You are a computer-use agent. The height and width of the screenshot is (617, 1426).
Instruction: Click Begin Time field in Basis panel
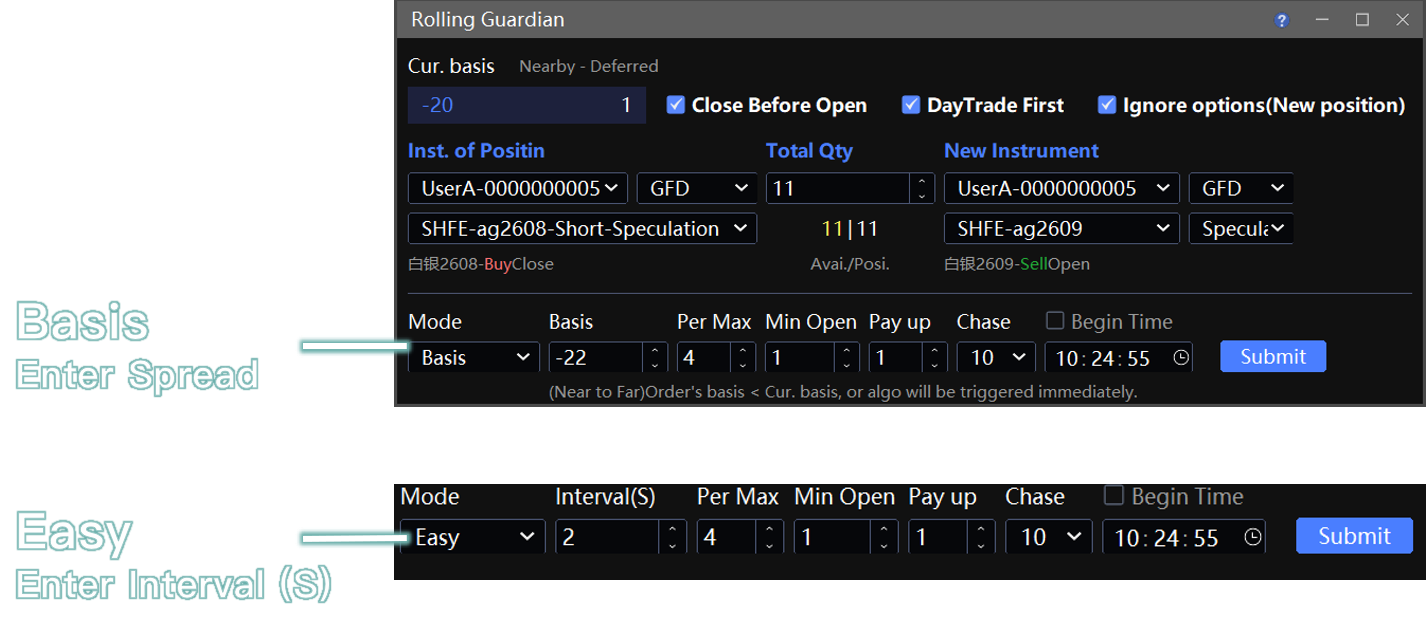pyautogui.click(x=1119, y=357)
